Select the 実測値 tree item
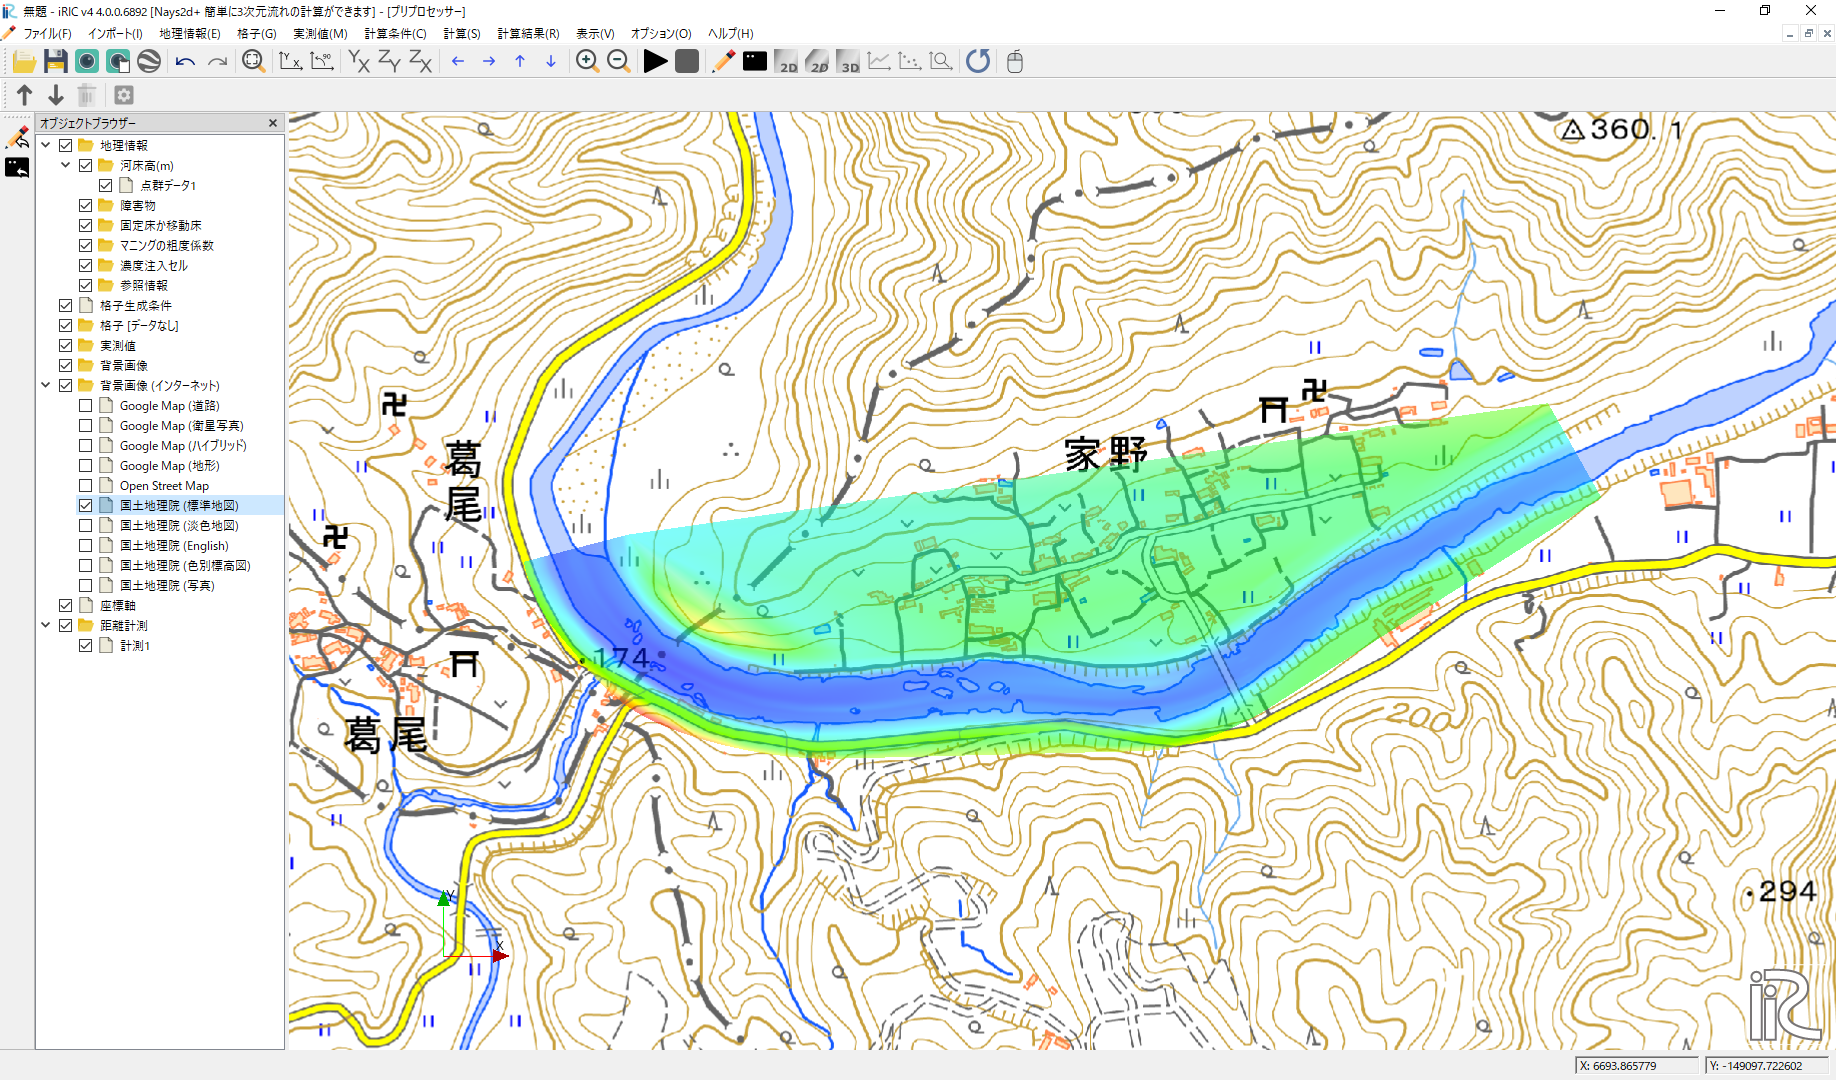Screen dimensions: 1836x1080 (x=118, y=346)
